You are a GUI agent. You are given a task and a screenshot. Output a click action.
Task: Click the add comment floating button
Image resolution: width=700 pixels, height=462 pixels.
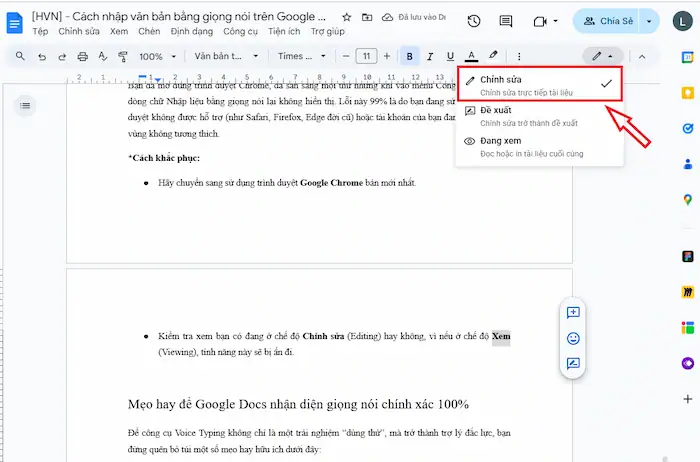coord(573,312)
